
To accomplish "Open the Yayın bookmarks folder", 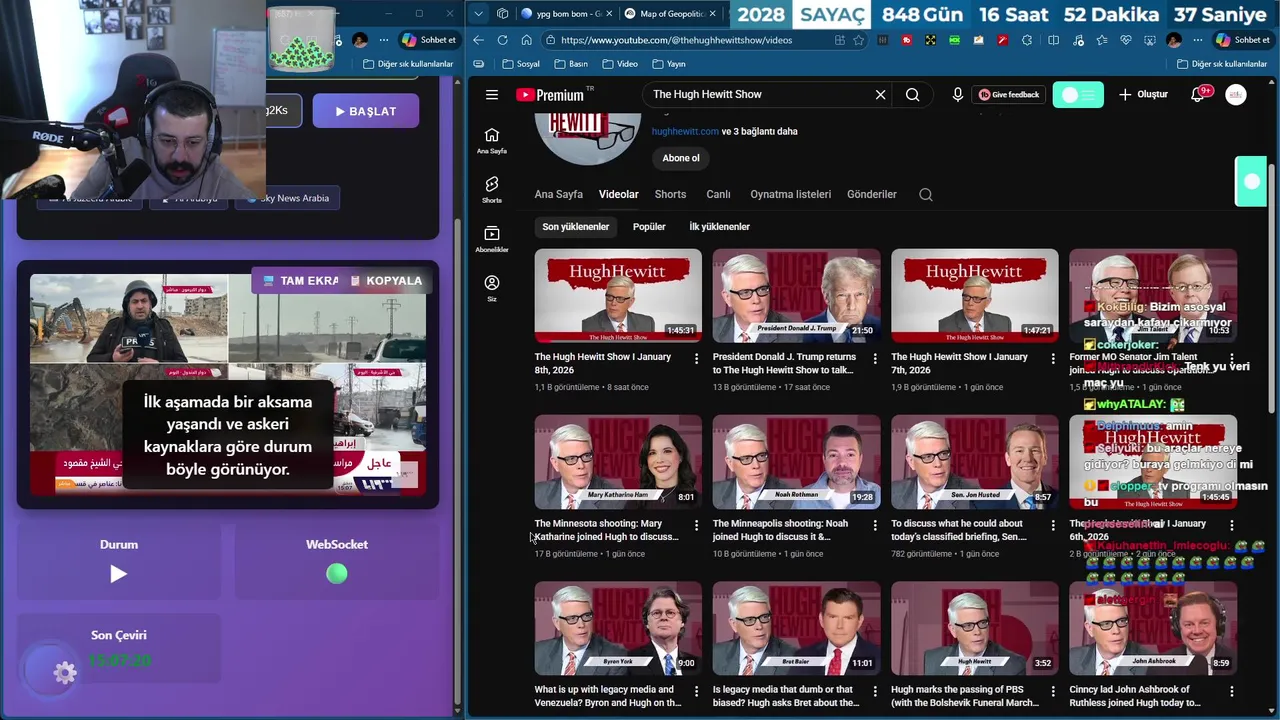I will pyautogui.click(x=668, y=64).
